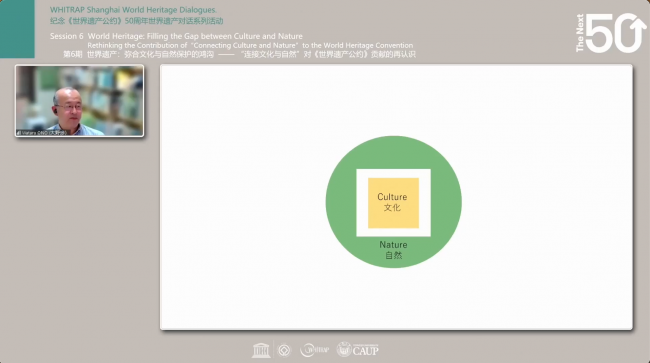Click the Session 6 World Heritage heading
650x363 pixels.
click(176, 36)
